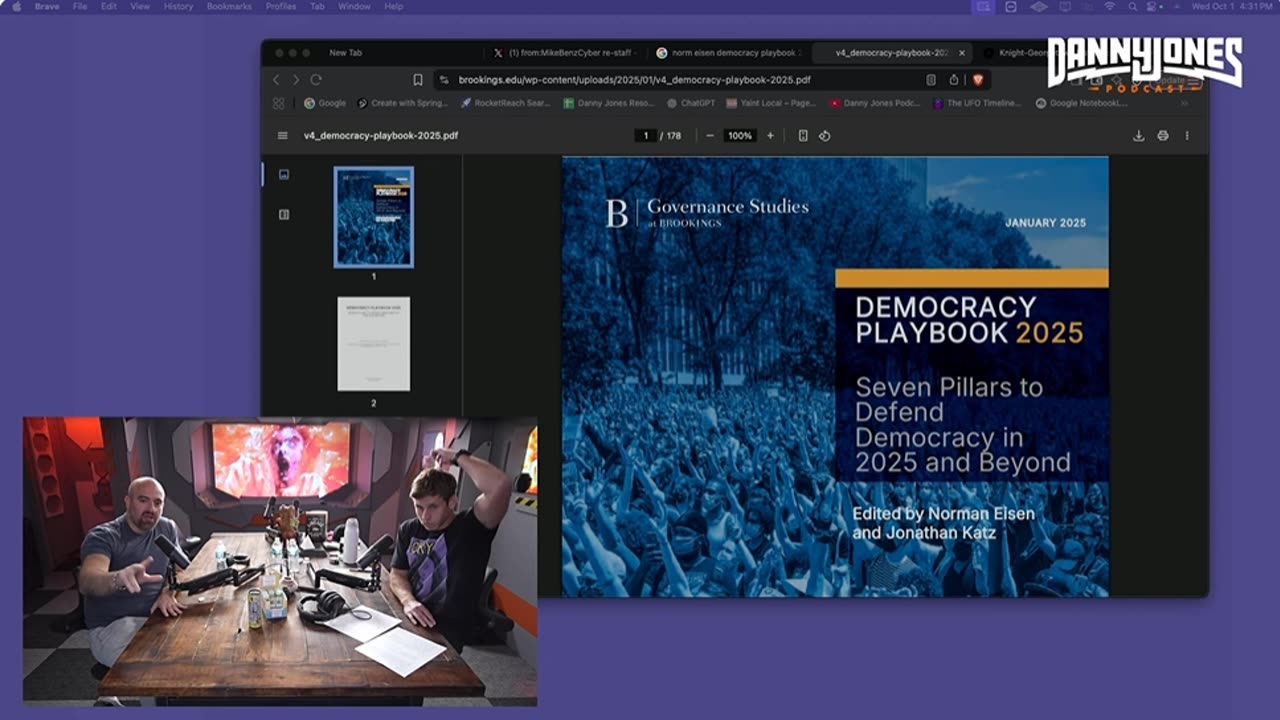
Task: Click the fit to page icon
Action: pyautogui.click(x=803, y=136)
